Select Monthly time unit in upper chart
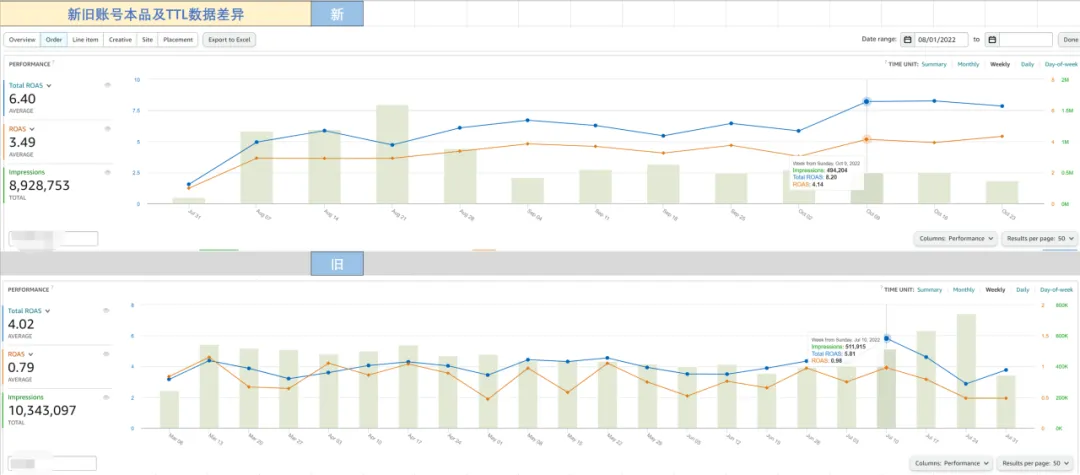 968,64
